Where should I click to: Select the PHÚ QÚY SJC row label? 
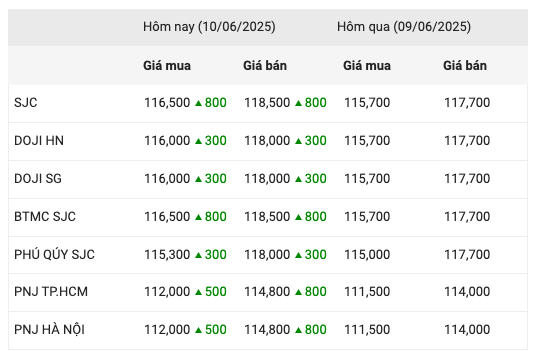(54, 254)
